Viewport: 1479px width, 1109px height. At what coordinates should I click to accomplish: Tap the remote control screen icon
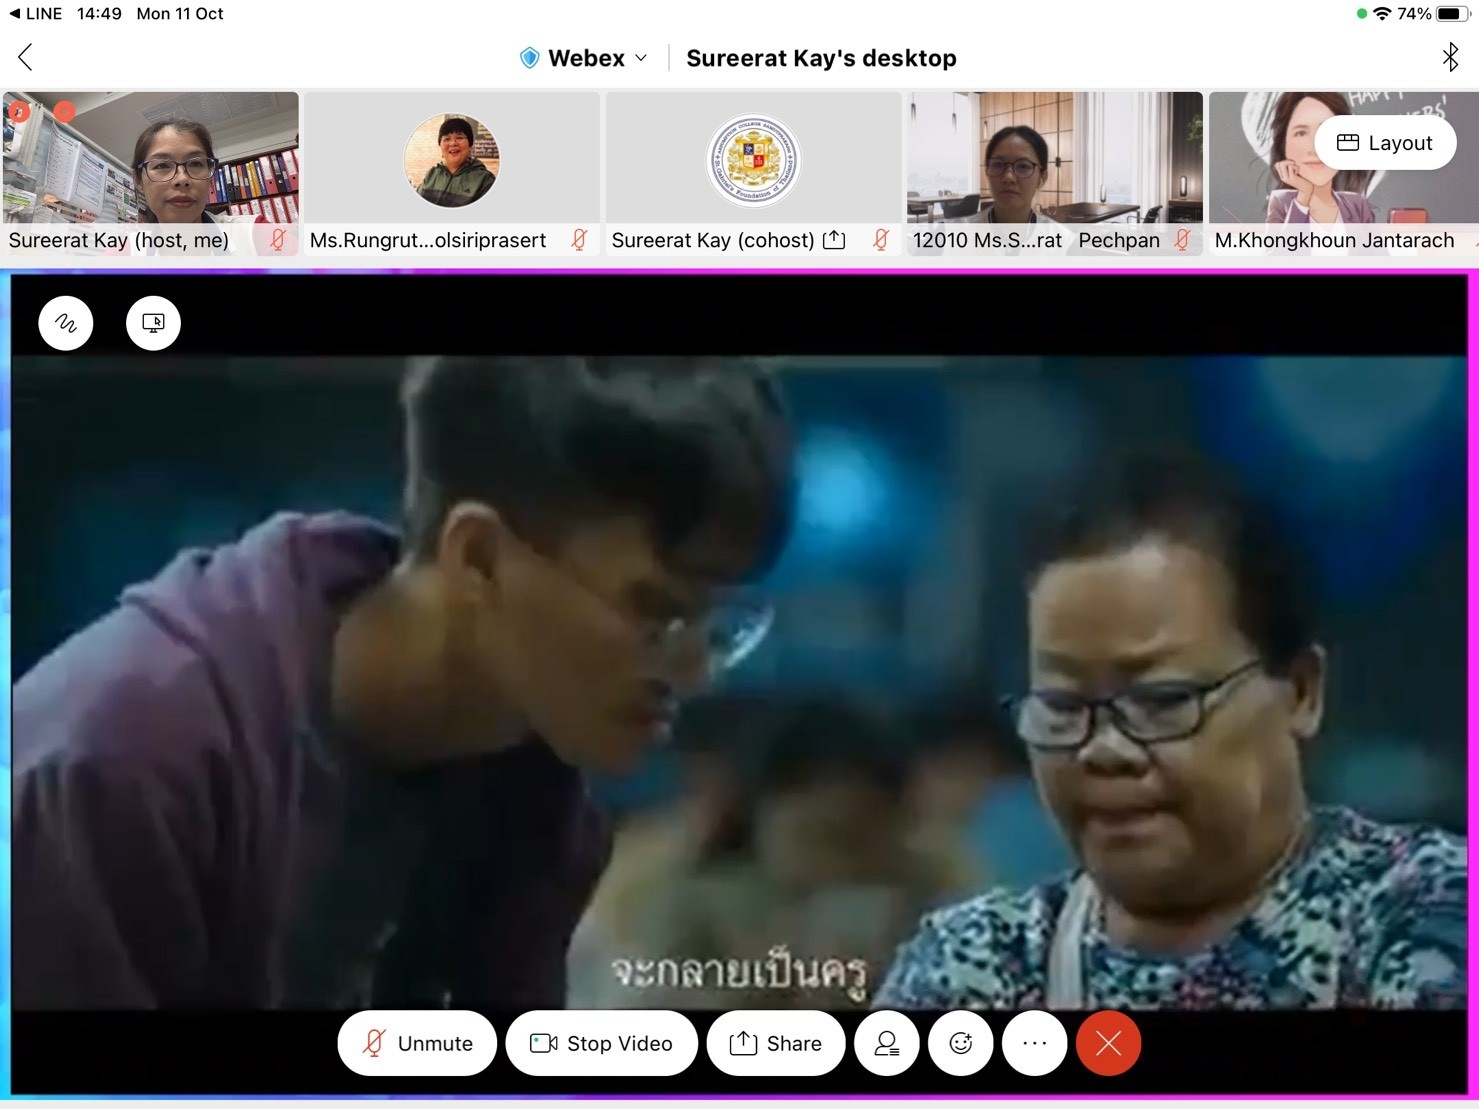[x=153, y=323]
